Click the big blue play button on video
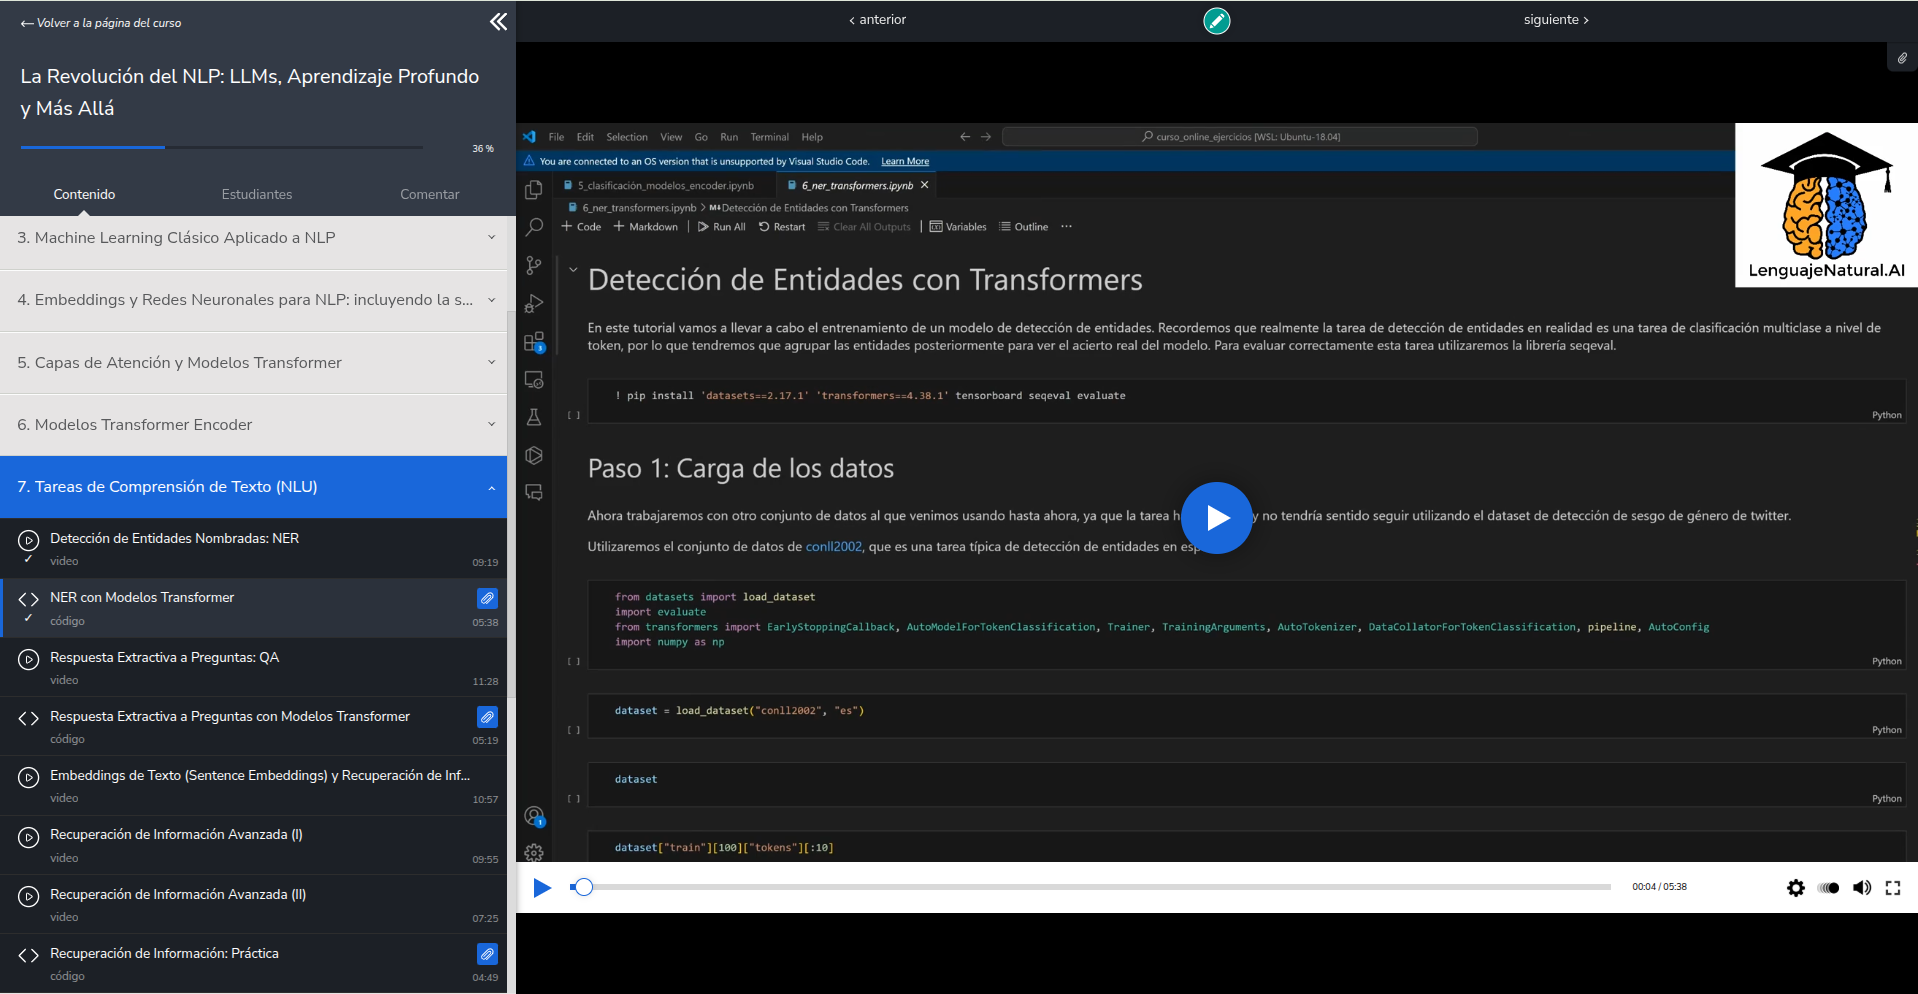This screenshot has width=1918, height=994. [x=1217, y=518]
